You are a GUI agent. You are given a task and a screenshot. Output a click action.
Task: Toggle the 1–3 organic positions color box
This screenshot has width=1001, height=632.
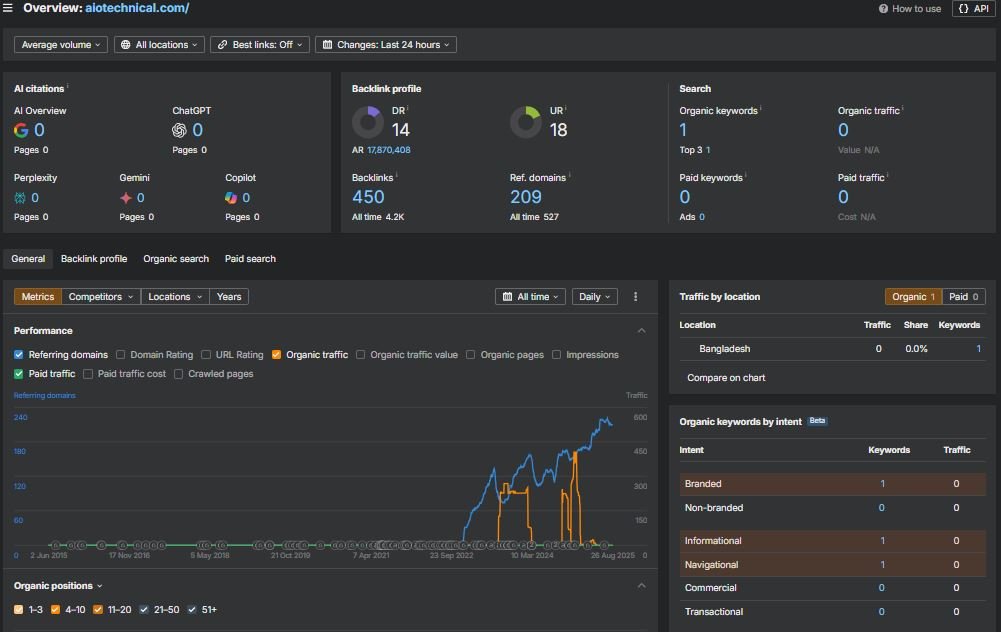coord(19,609)
